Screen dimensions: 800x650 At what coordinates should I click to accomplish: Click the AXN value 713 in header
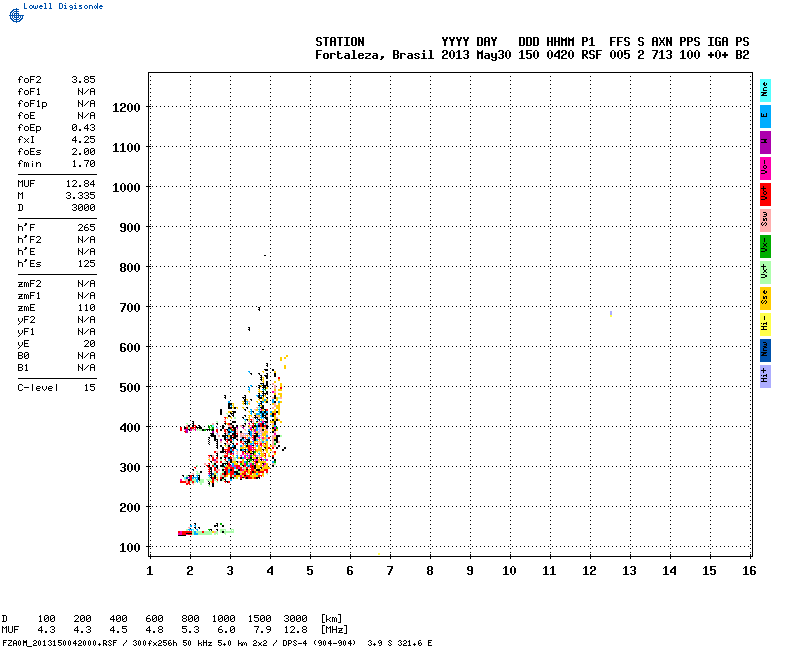pos(662,55)
